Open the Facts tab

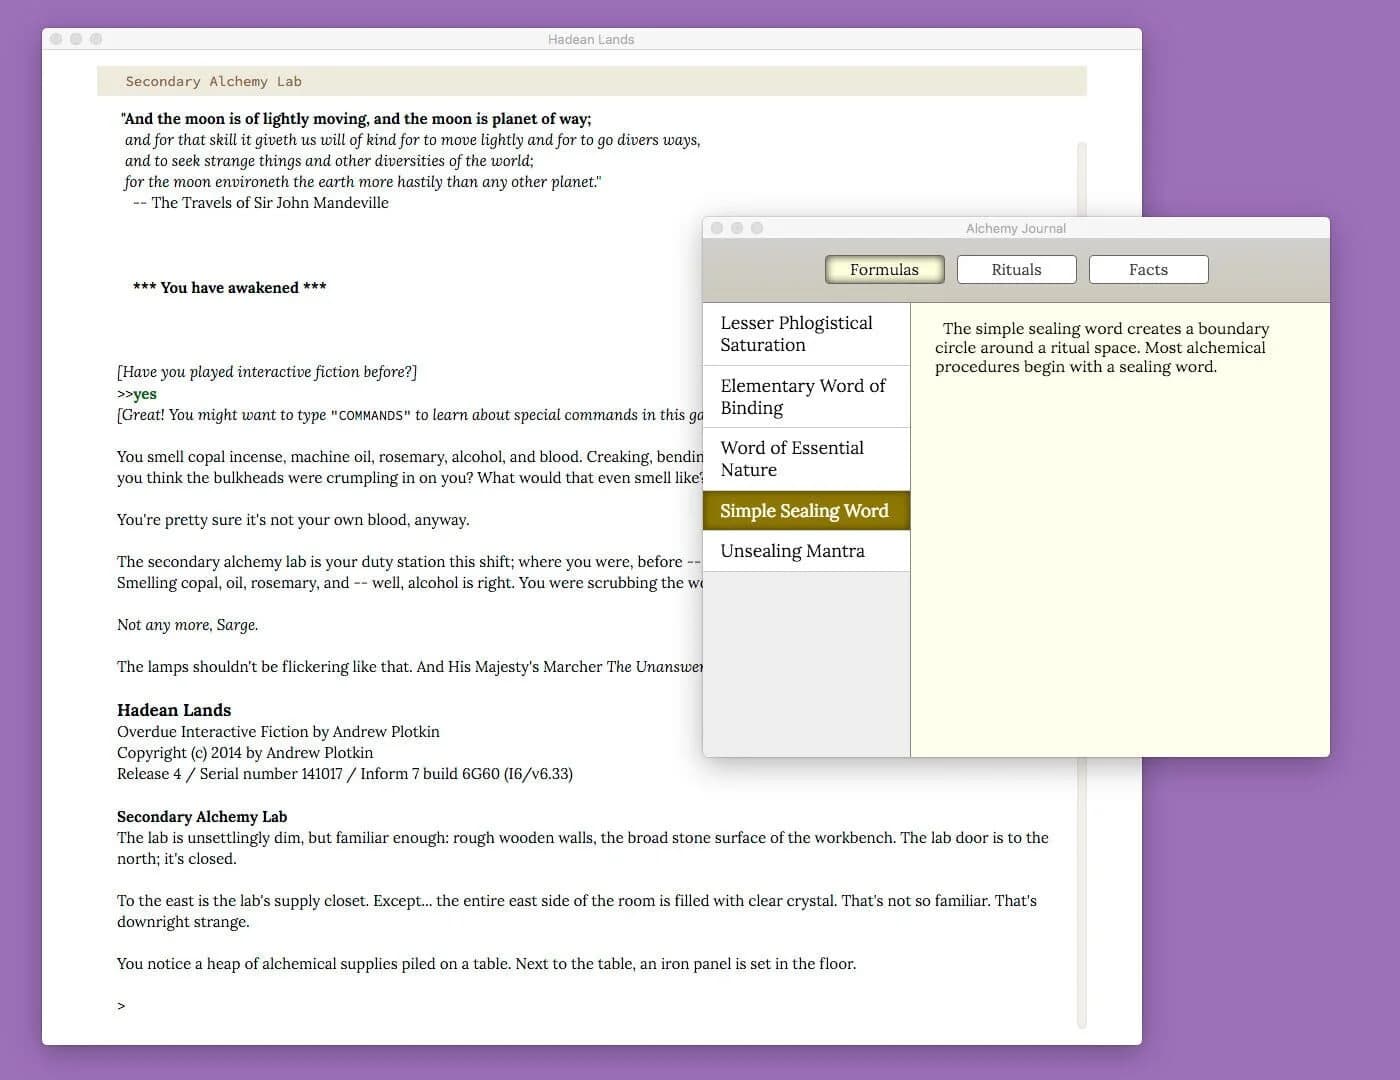coord(1147,269)
